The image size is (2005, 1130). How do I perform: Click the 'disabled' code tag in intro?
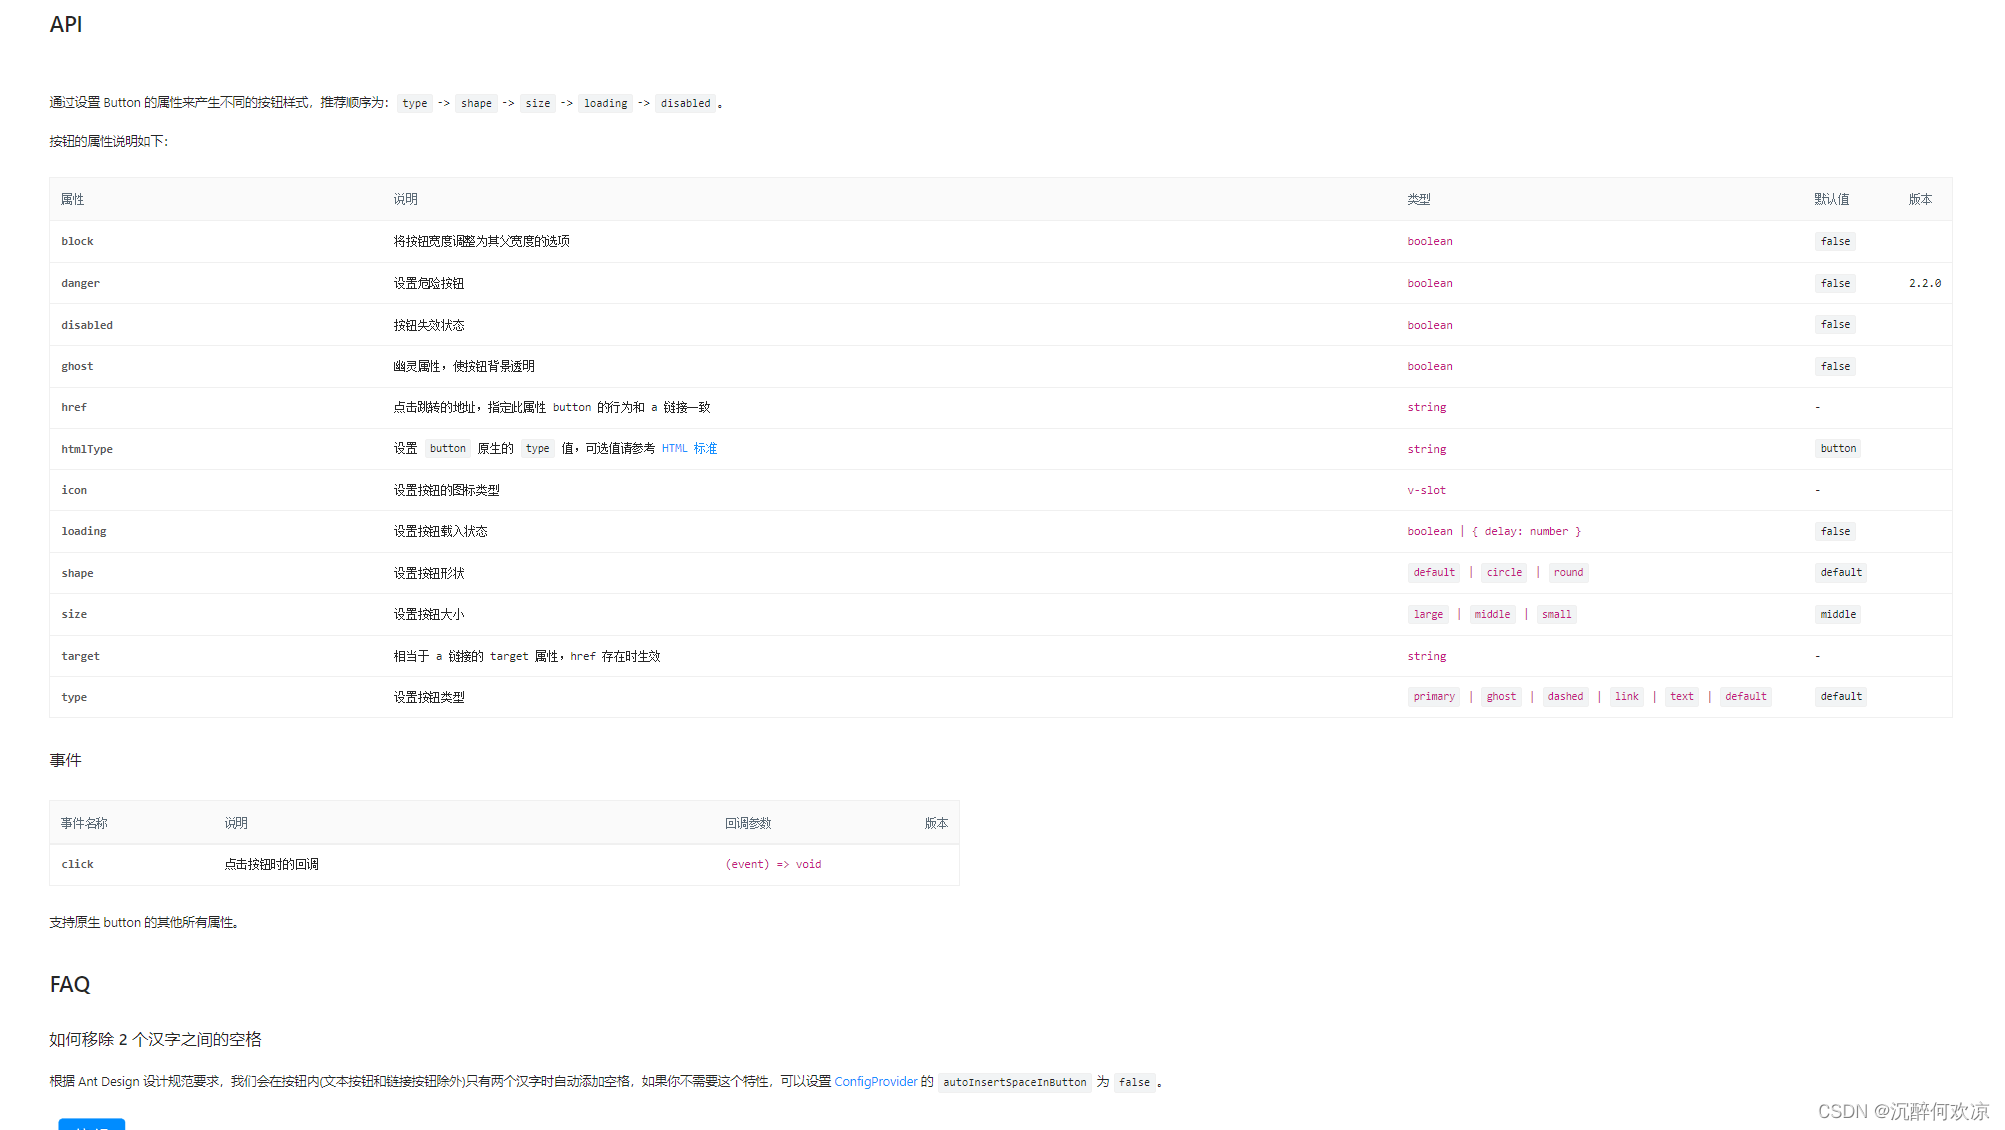[x=685, y=104]
